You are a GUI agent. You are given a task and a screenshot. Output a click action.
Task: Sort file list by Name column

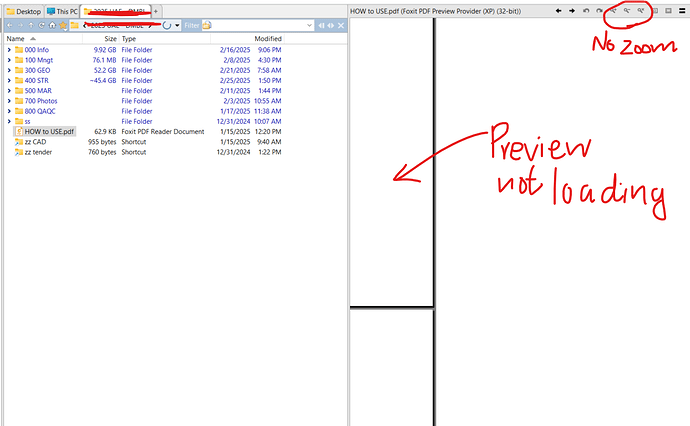coord(43,39)
